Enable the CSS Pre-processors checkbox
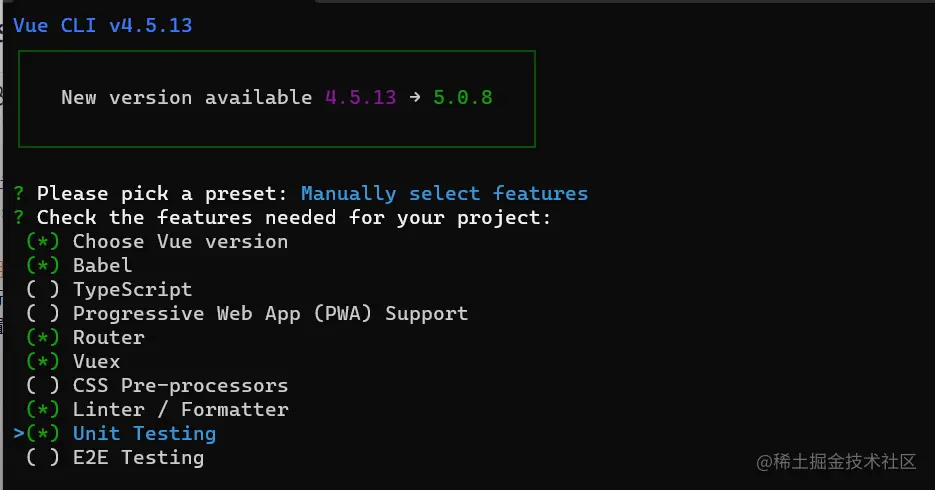The height and width of the screenshot is (490, 935). pos(43,386)
